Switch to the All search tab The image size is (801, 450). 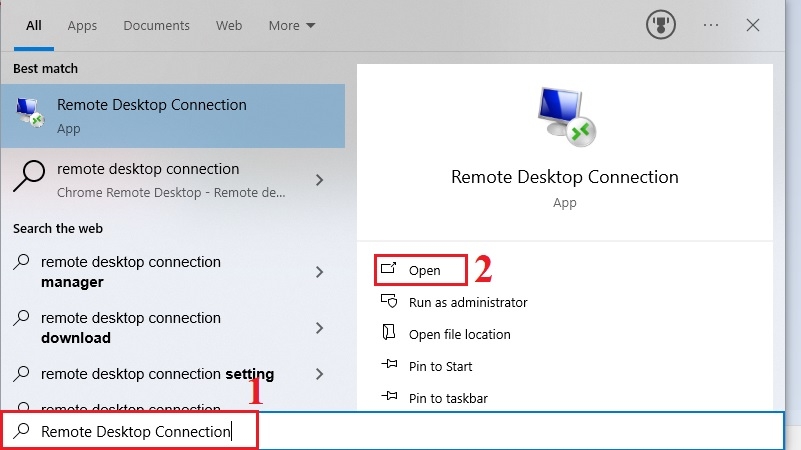(34, 26)
